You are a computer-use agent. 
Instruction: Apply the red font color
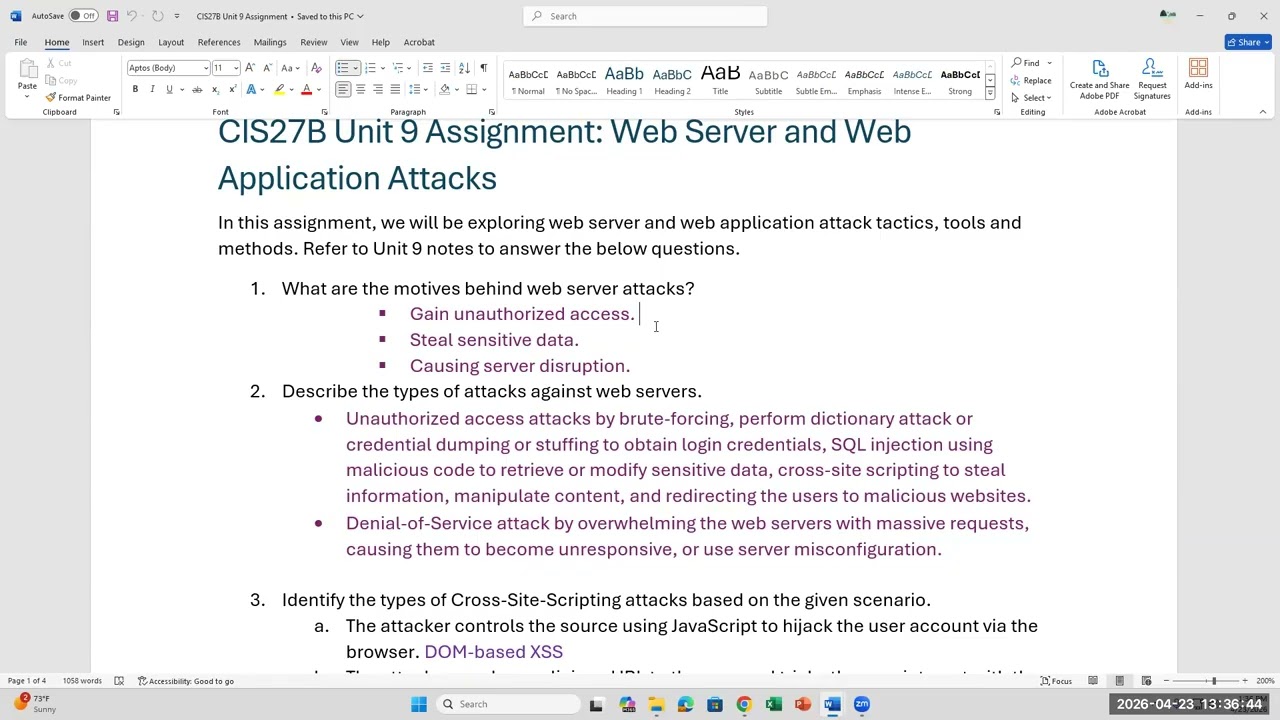pos(306,90)
